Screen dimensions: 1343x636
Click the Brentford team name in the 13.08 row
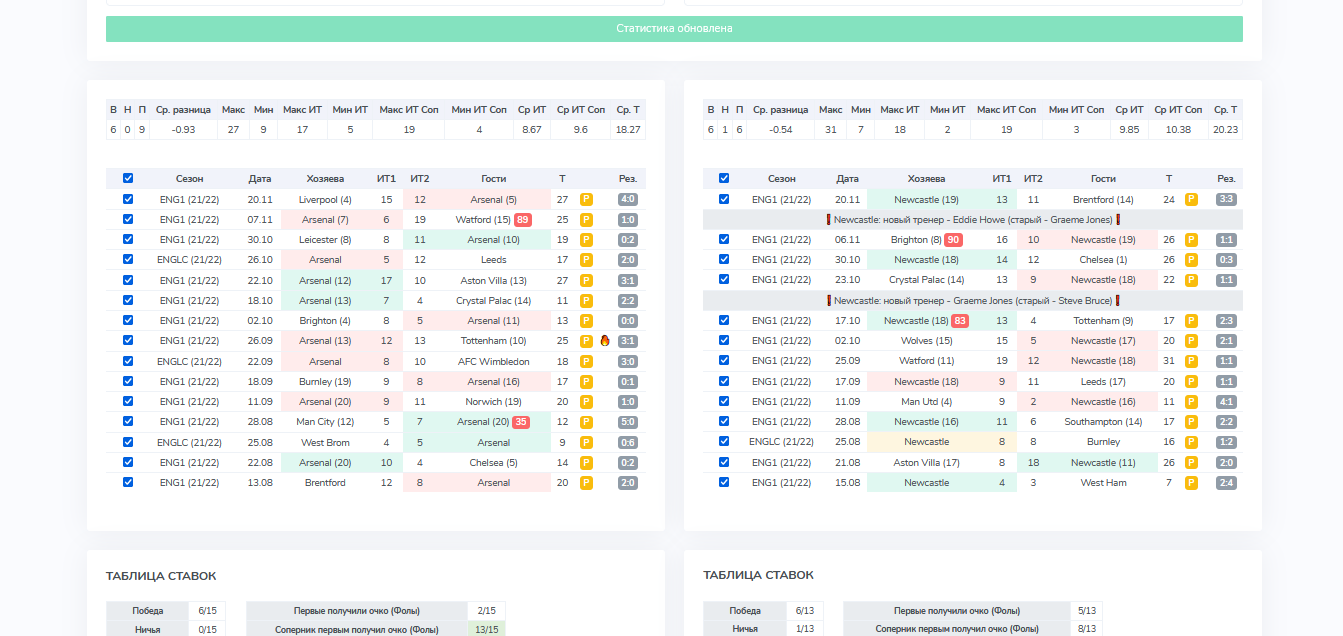tap(325, 483)
